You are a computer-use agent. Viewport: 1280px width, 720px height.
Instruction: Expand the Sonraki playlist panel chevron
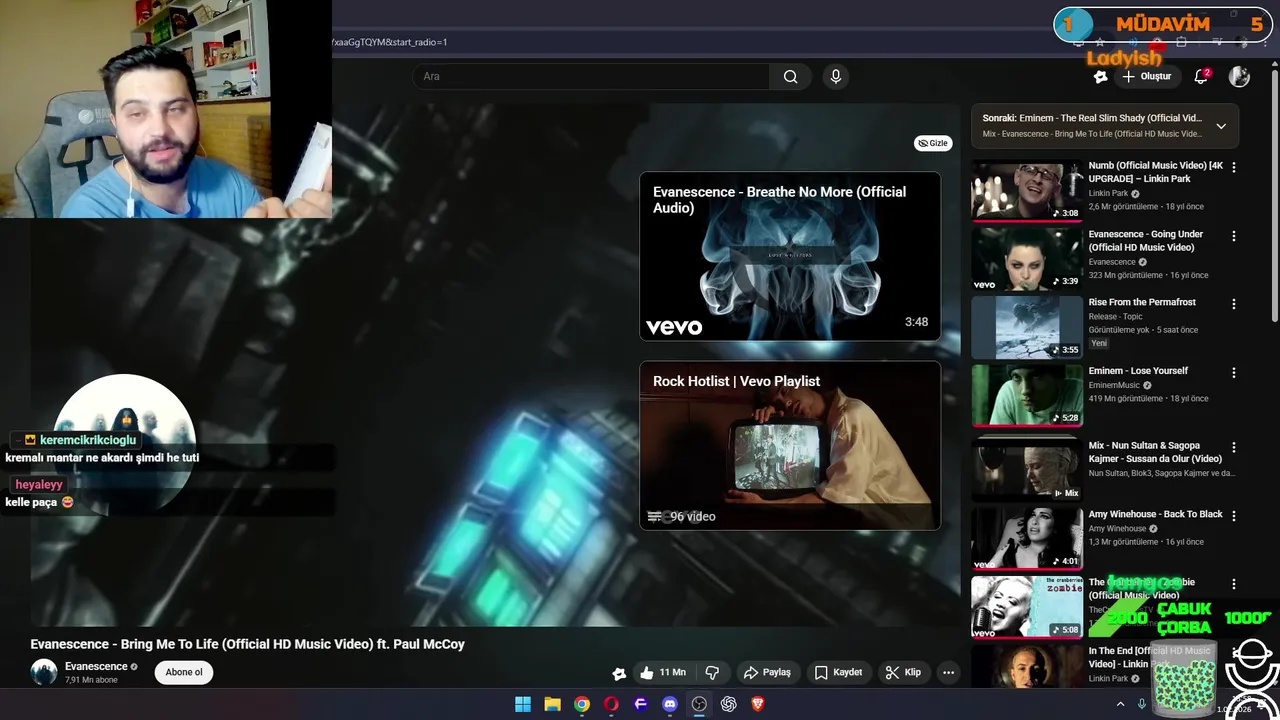(x=1221, y=126)
